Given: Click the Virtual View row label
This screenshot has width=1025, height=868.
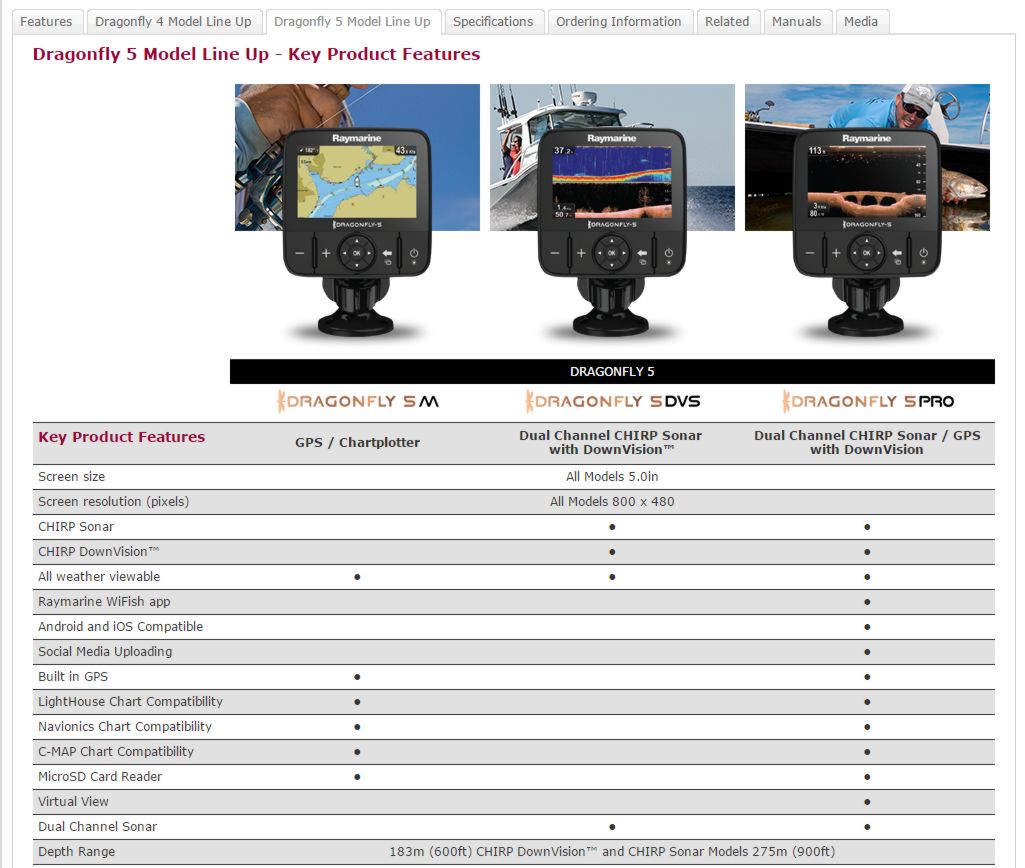Looking at the screenshot, I should coord(73,801).
